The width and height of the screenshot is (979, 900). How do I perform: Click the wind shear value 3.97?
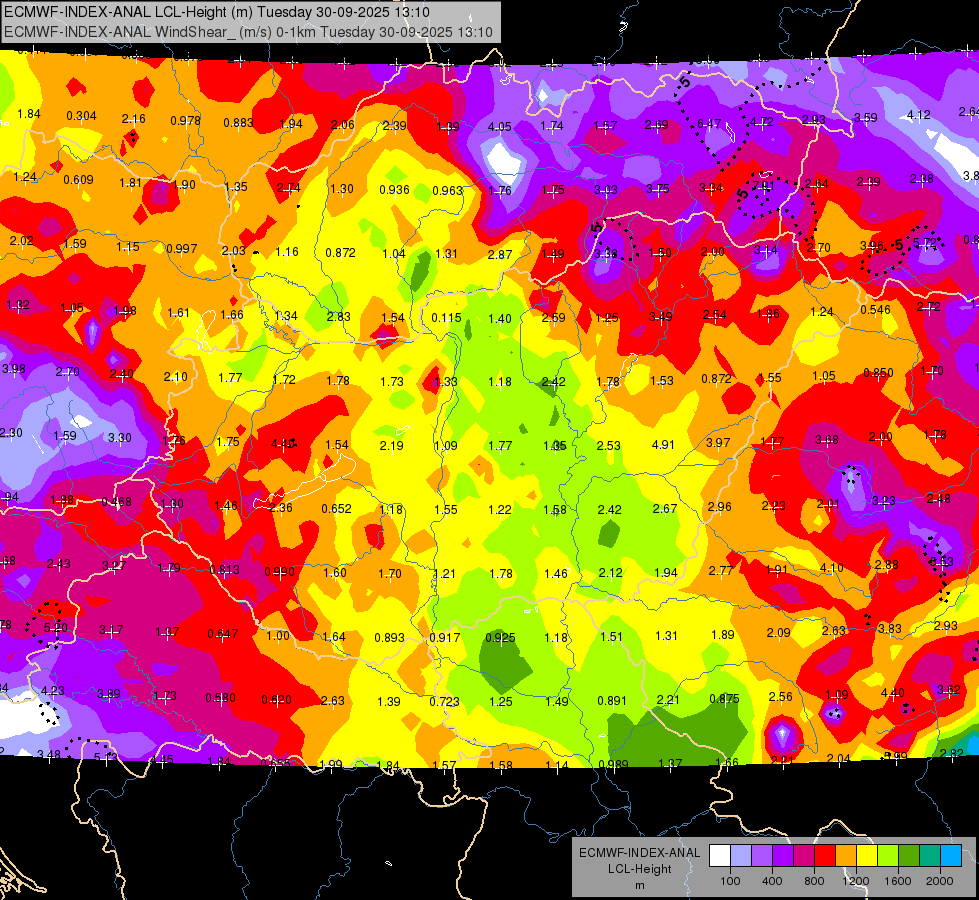coord(718,443)
